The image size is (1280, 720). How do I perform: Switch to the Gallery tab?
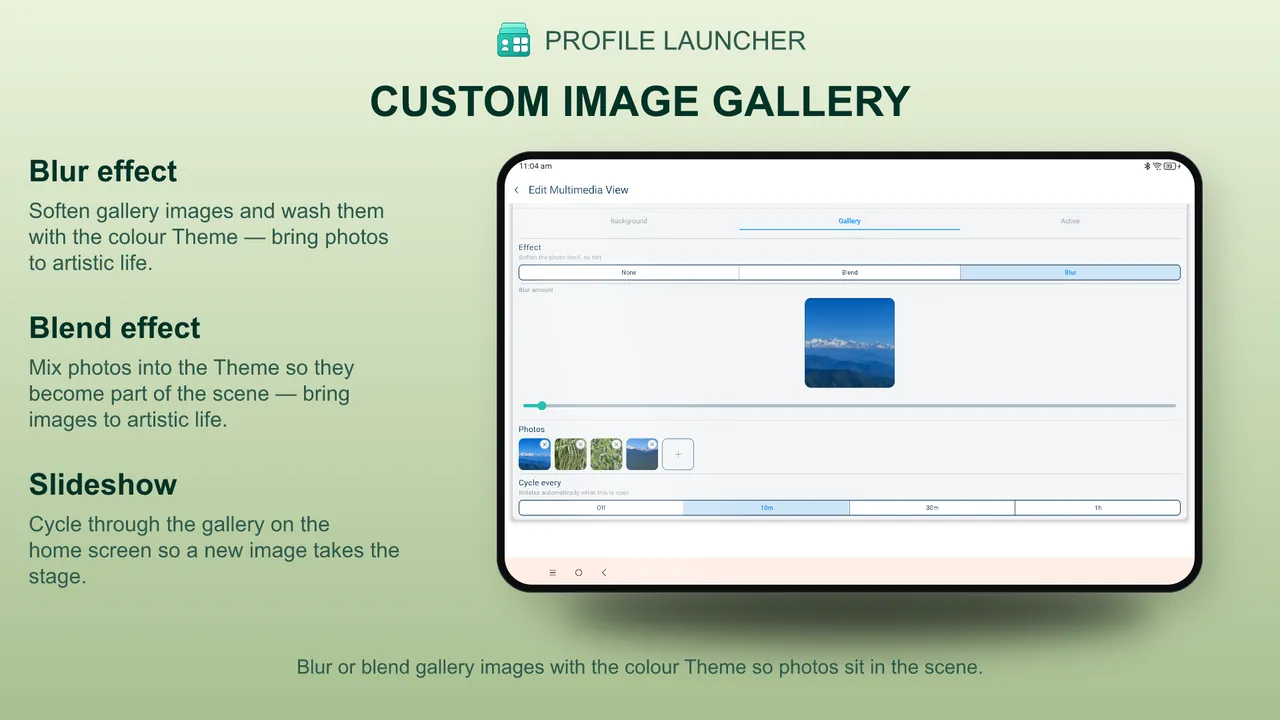[x=850, y=221]
